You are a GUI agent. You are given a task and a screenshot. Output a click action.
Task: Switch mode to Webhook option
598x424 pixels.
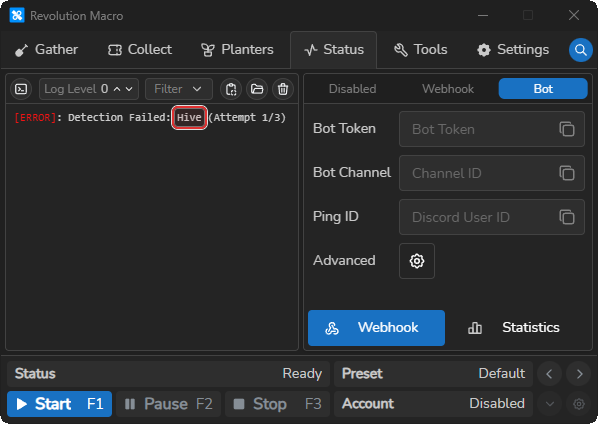pyautogui.click(x=448, y=89)
